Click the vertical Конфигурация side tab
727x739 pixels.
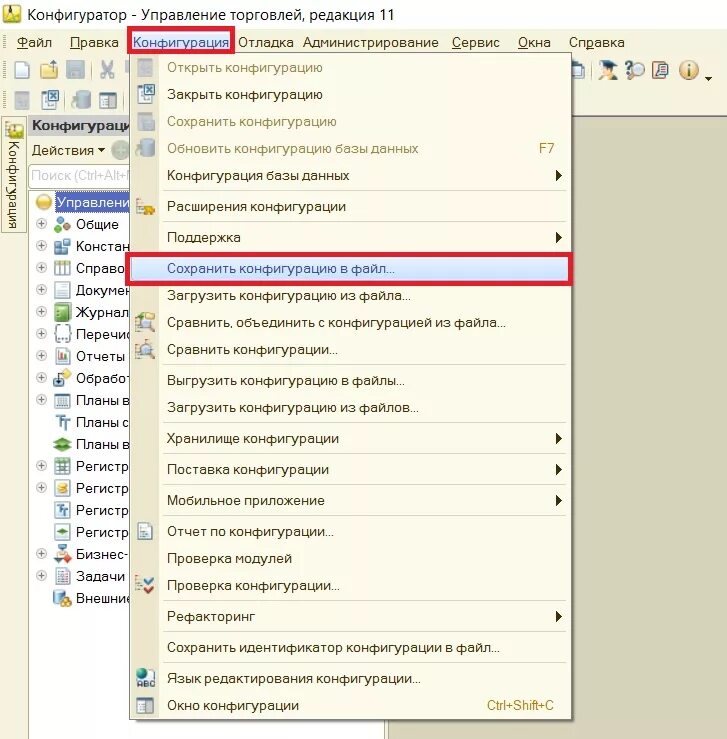pos(14,175)
